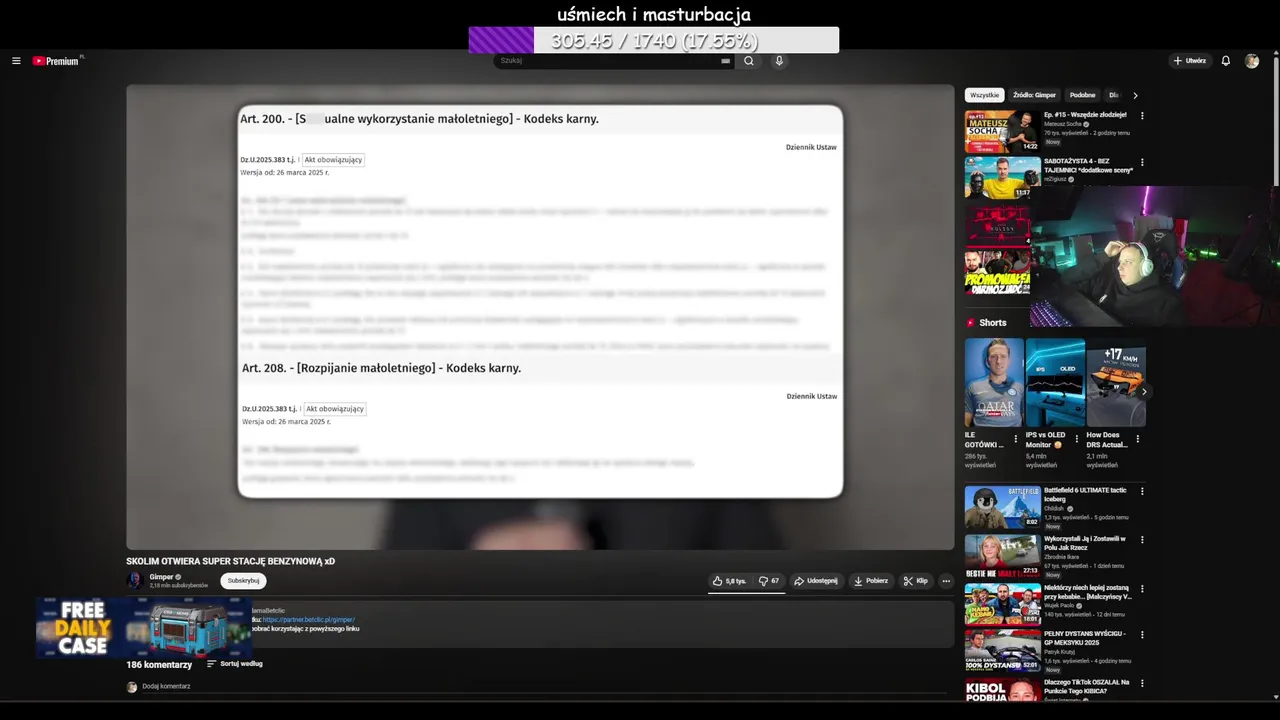Open the account avatar menu
The image size is (1280, 720).
point(1252,61)
